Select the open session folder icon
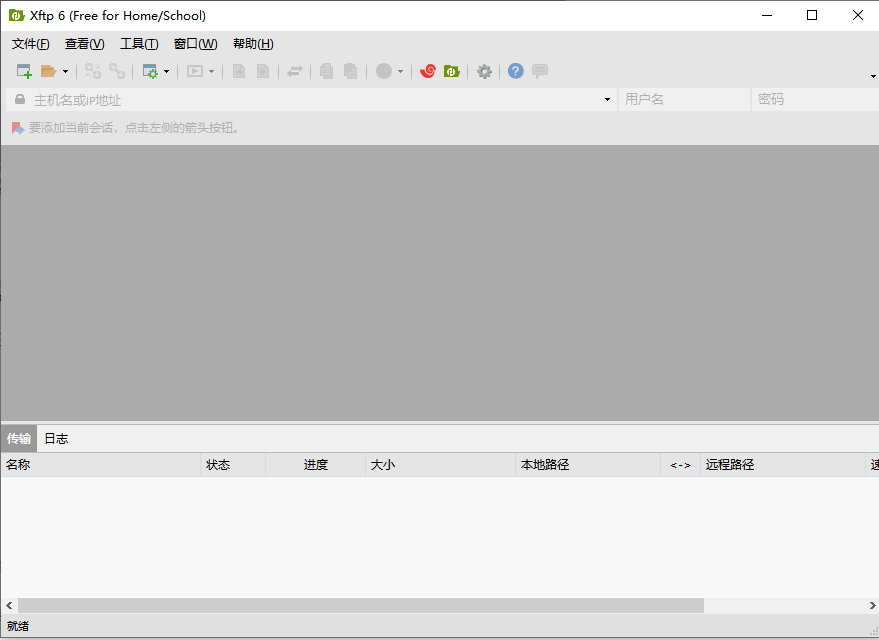879x640 pixels. (46, 71)
